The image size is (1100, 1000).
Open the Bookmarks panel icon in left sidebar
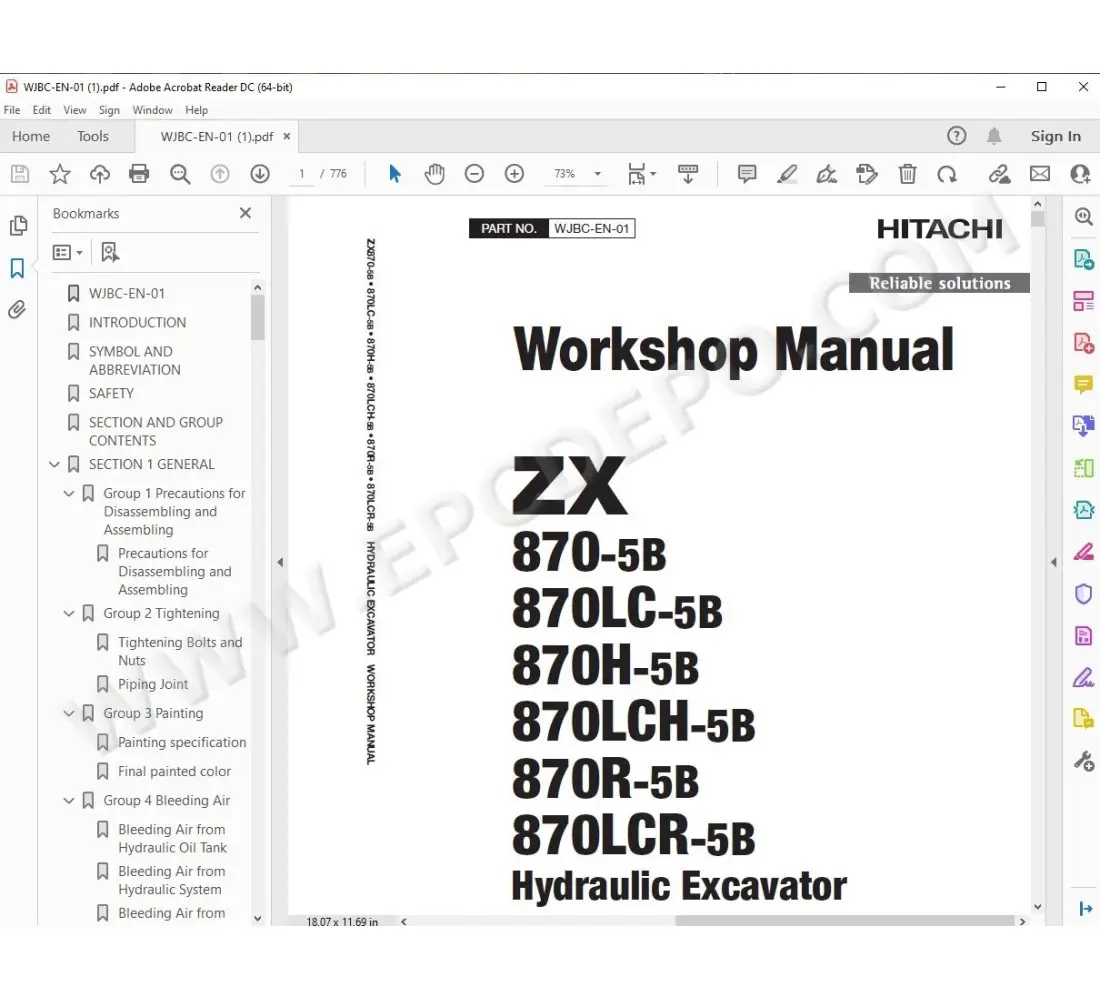coord(18,267)
